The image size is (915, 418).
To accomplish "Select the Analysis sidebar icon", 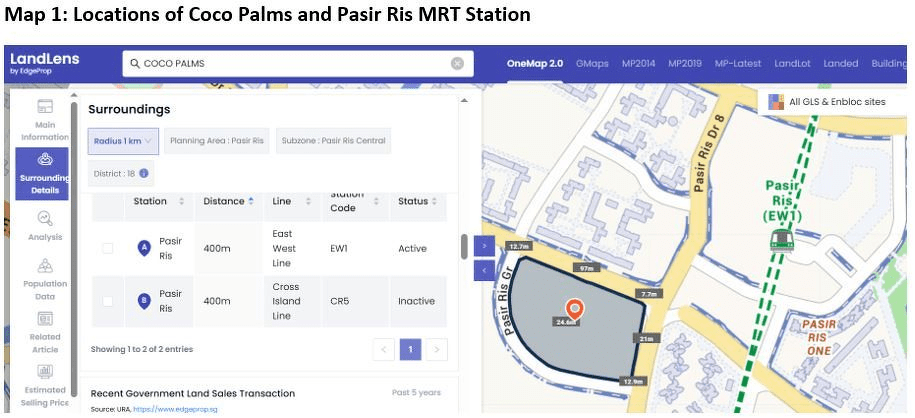I will click(45, 218).
